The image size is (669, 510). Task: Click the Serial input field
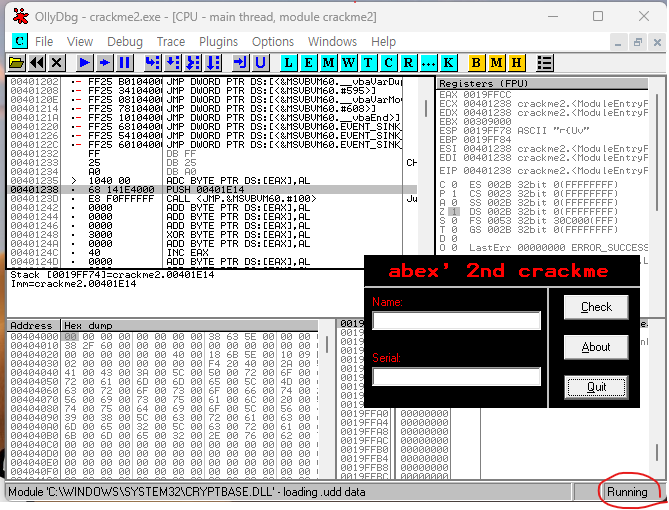(457, 376)
